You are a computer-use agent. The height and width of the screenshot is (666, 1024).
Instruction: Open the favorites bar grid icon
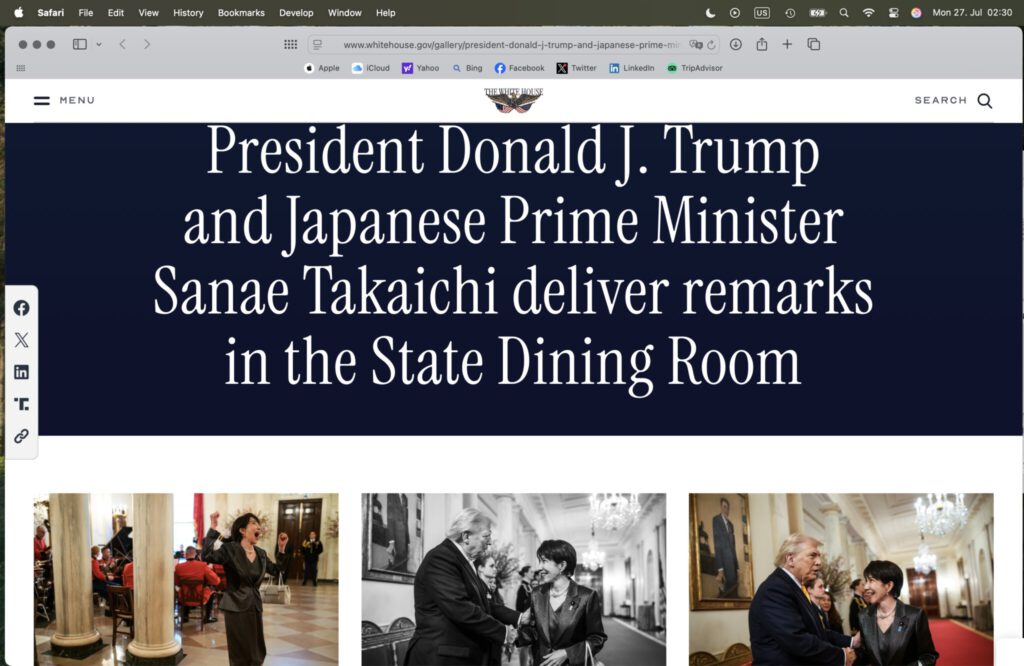click(x=21, y=68)
